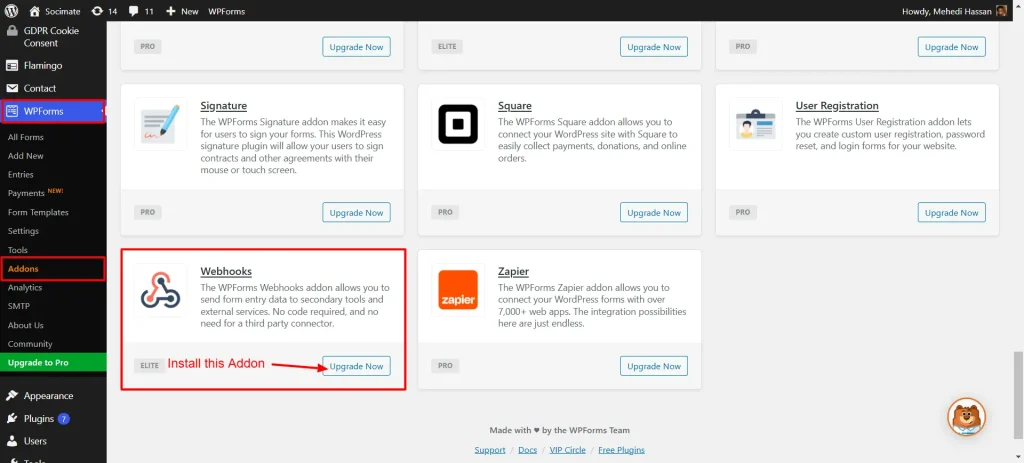The width and height of the screenshot is (1024, 463).
Task: Open the New content dropdown in admin bar
Action: tap(182, 11)
